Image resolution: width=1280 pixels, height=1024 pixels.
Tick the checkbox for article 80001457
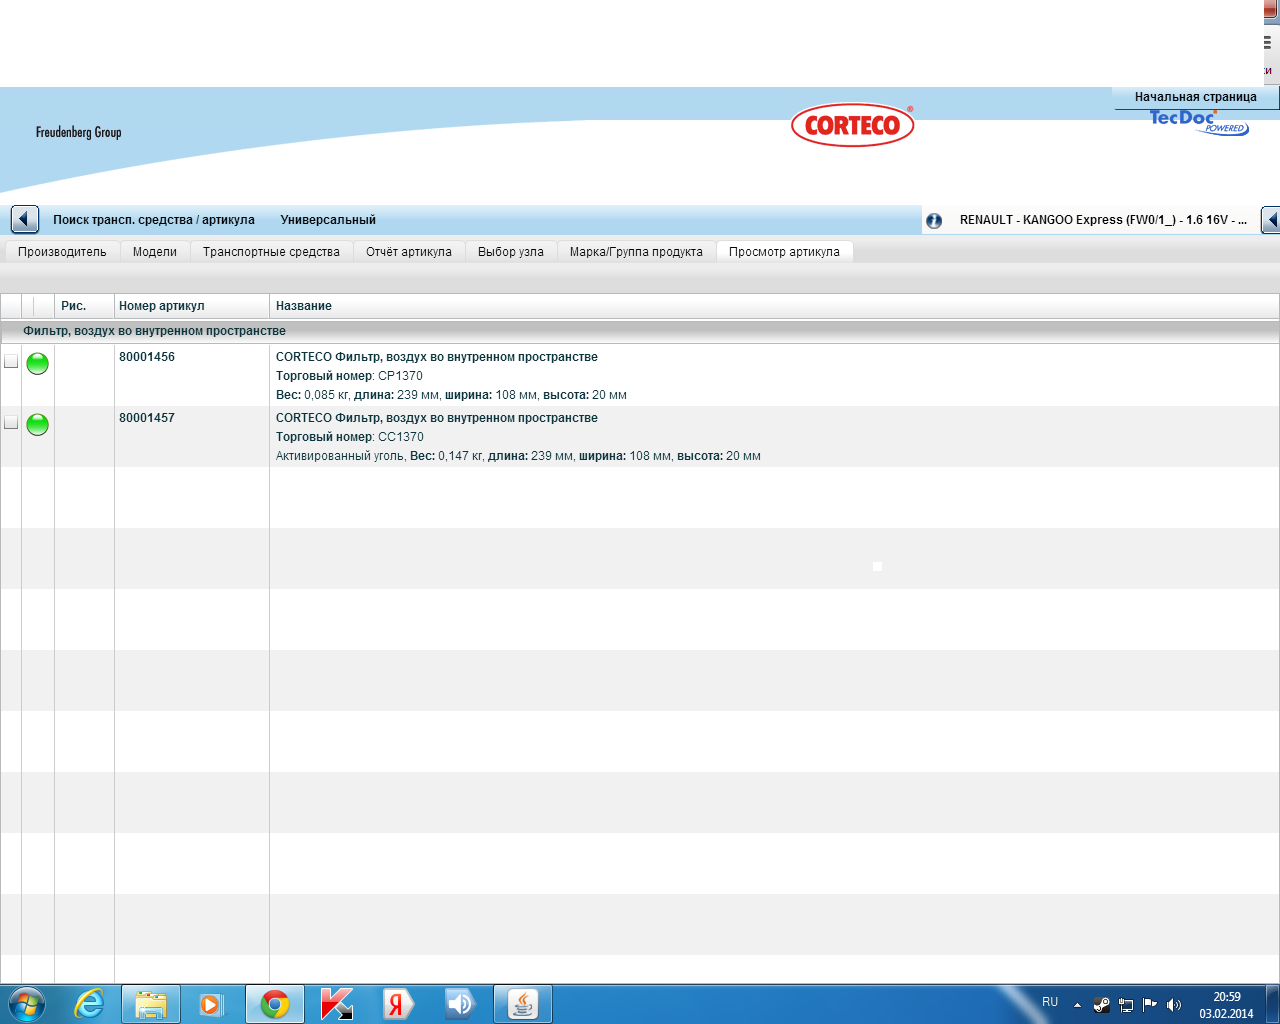pyautogui.click(x=11, y=422)
